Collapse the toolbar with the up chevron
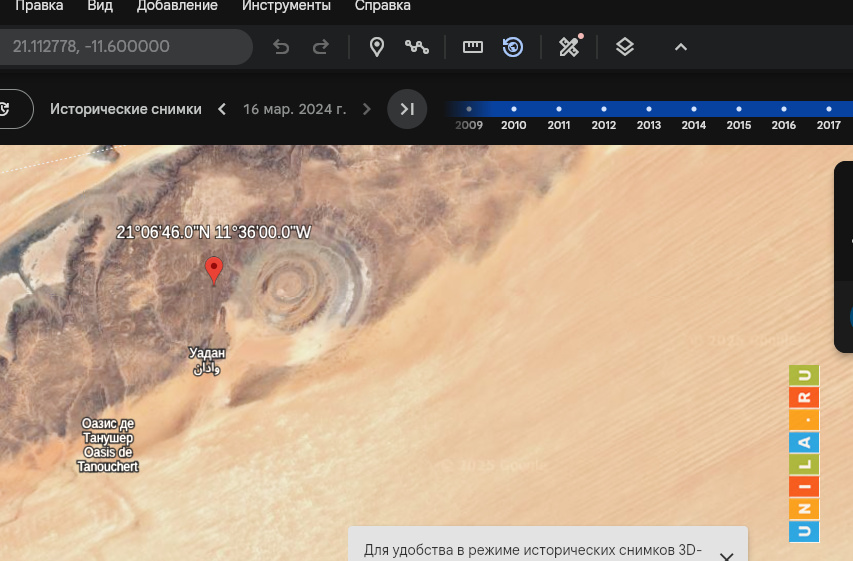The image size is (853, 561). pos(681,47)
